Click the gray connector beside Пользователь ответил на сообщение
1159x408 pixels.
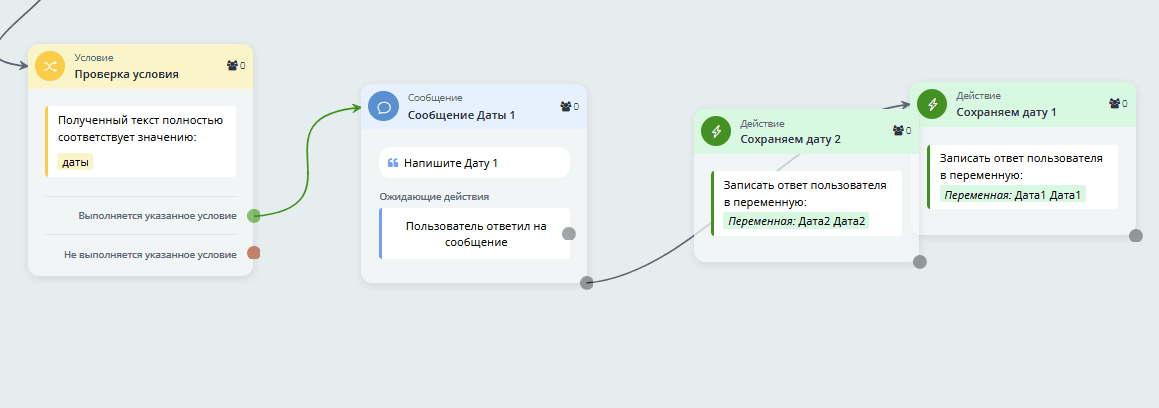(569, 234)
